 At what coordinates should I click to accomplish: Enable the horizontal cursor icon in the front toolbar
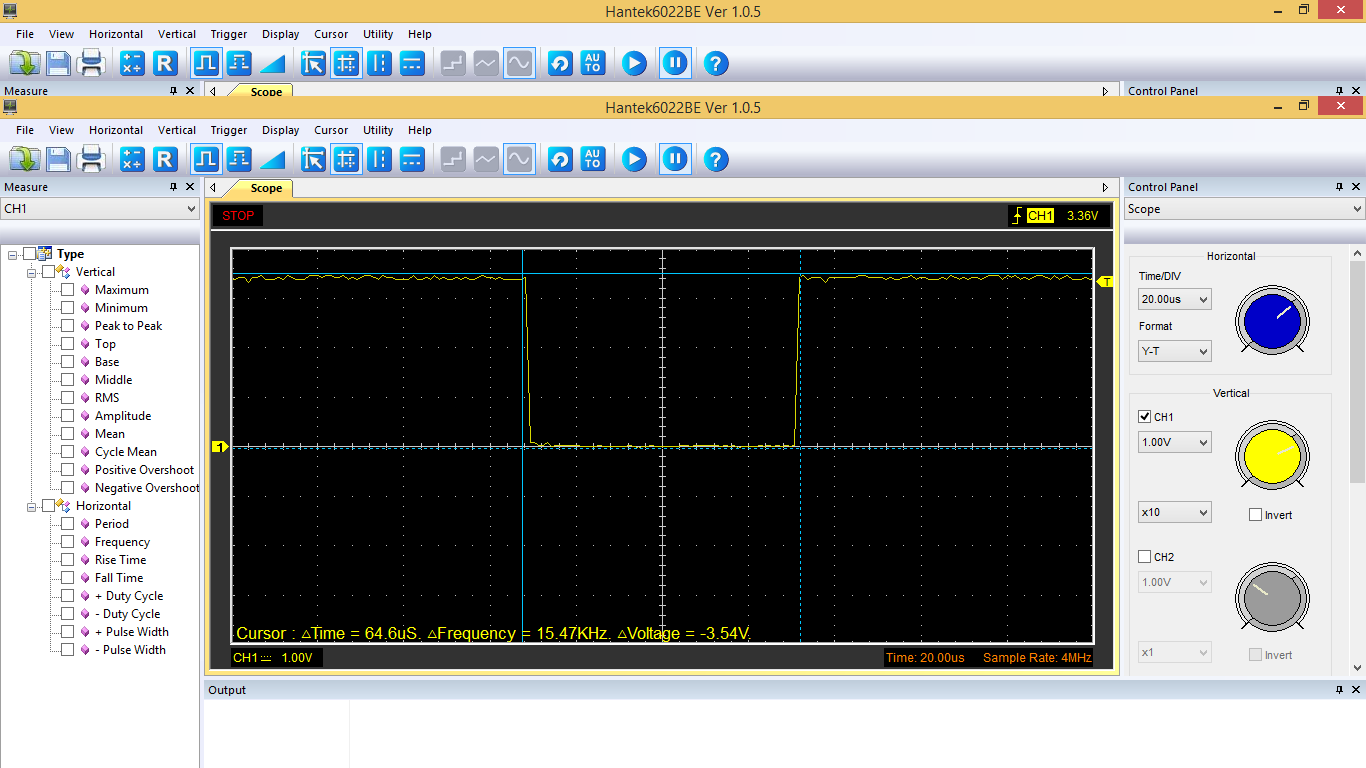click(412, 159)
